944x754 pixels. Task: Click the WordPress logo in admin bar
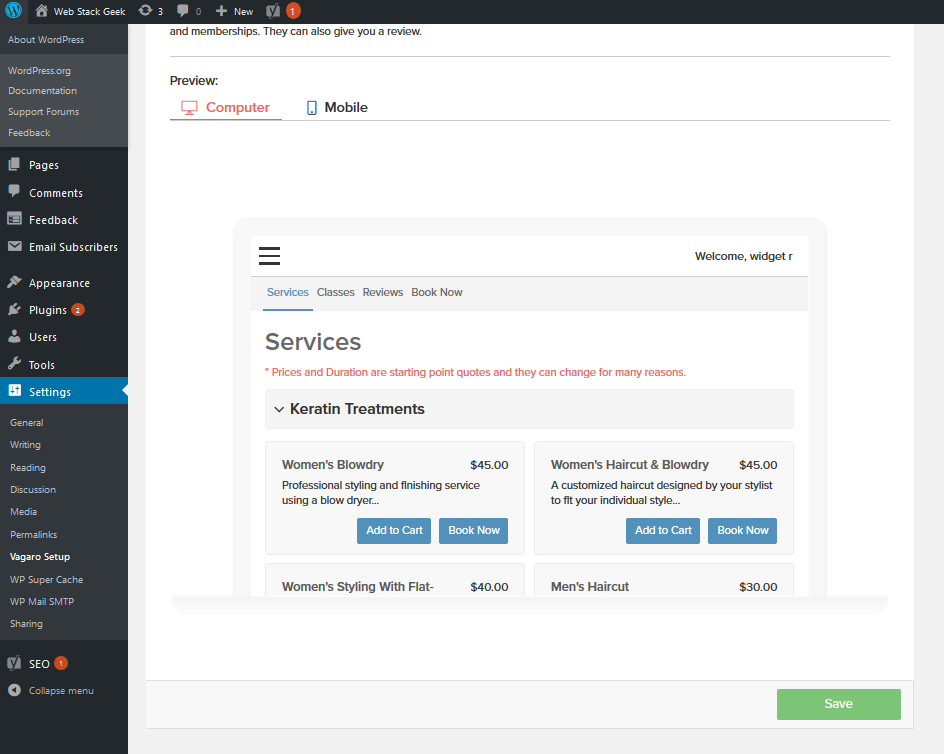pos(14,12)
